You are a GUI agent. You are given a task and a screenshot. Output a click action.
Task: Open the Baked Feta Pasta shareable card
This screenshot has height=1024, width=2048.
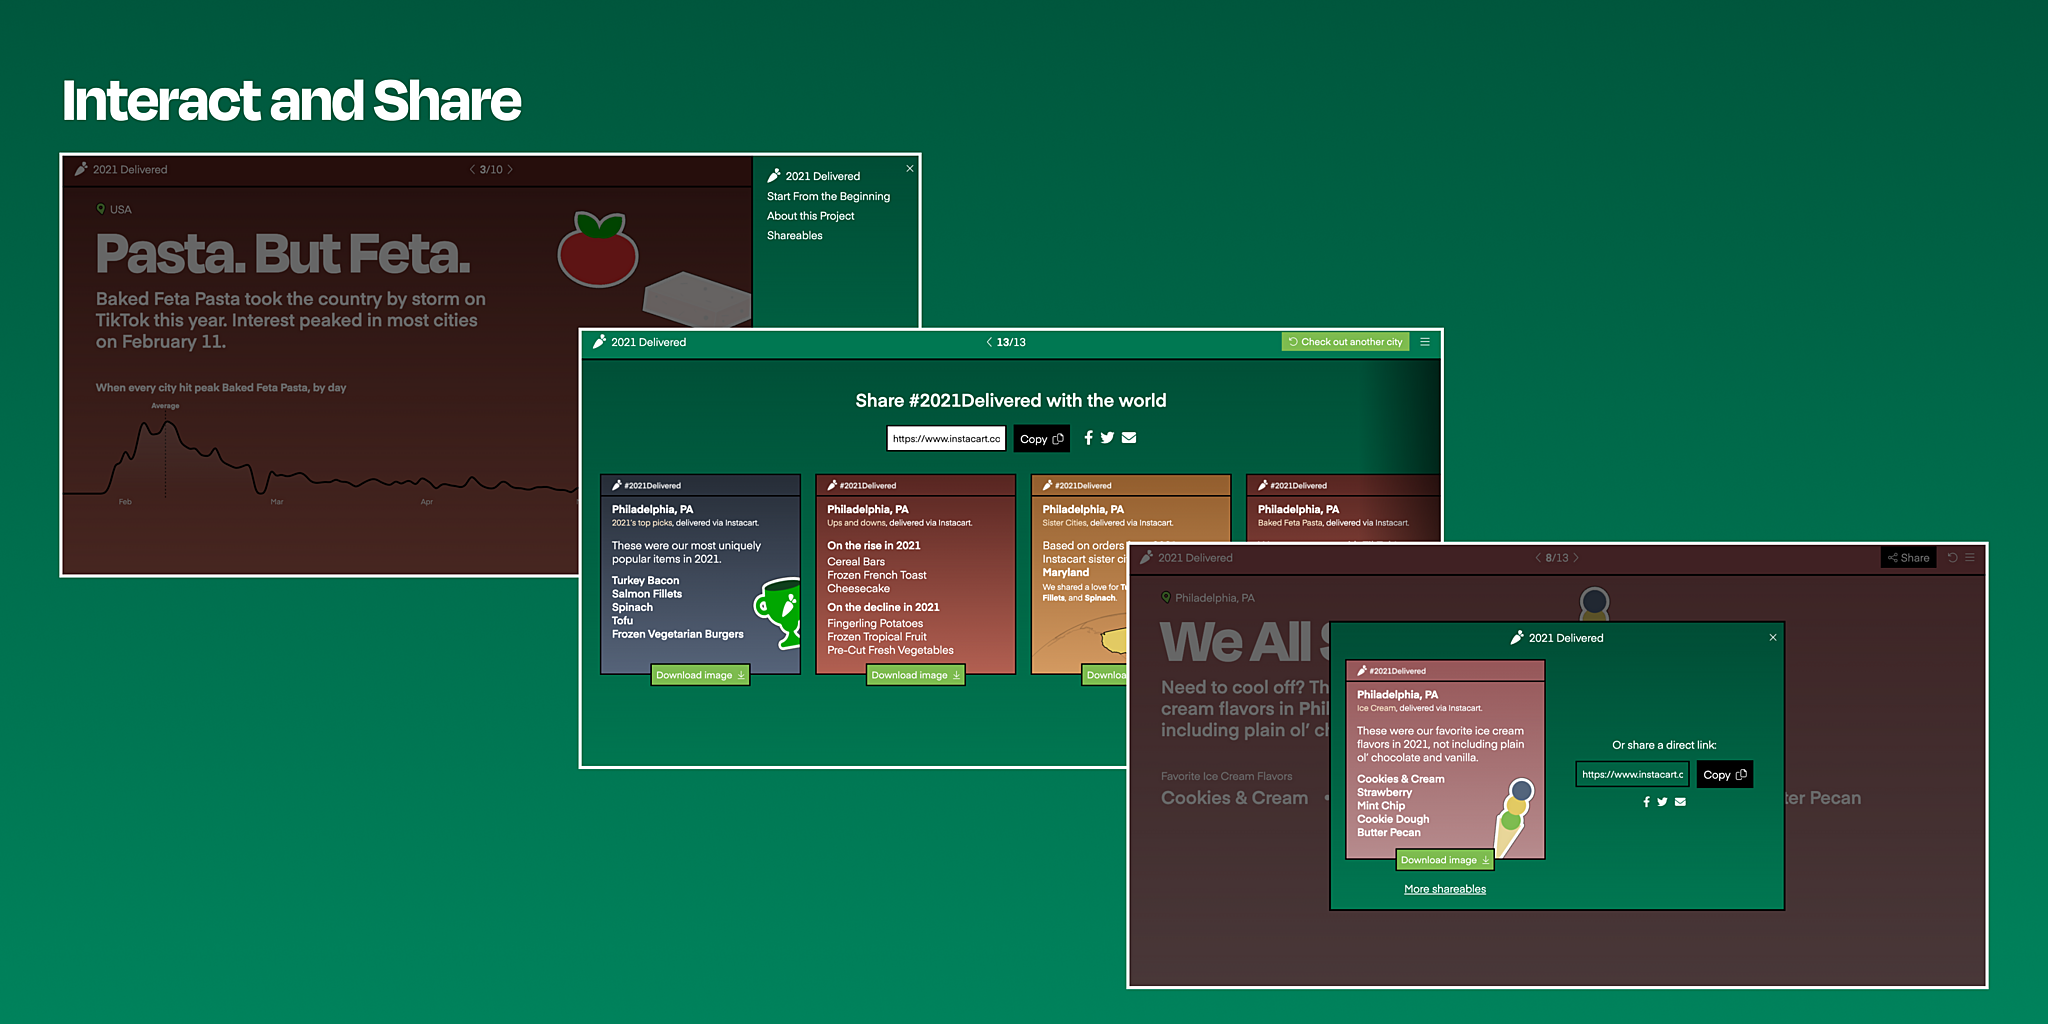(x=1342, y=508)
